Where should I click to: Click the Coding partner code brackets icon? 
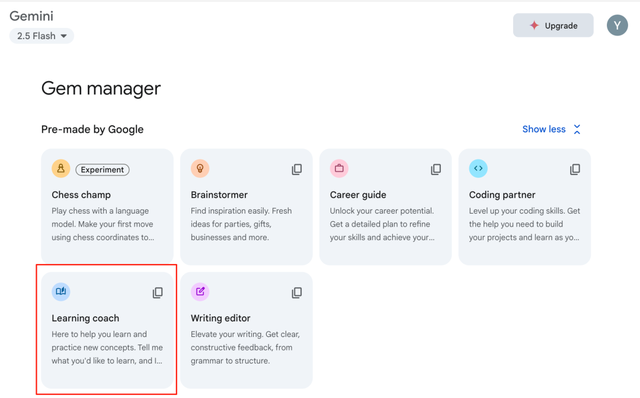[x=478, y=168]
